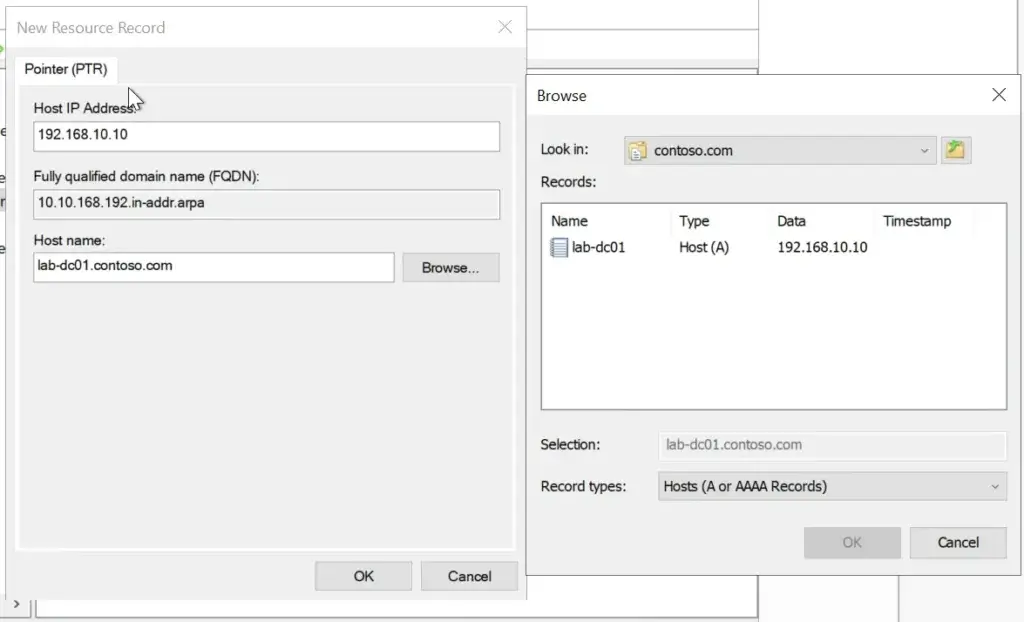Viewport: 1024px width, 622px height.
Task: Sort by the Timestamp column header
Action: 916,221
